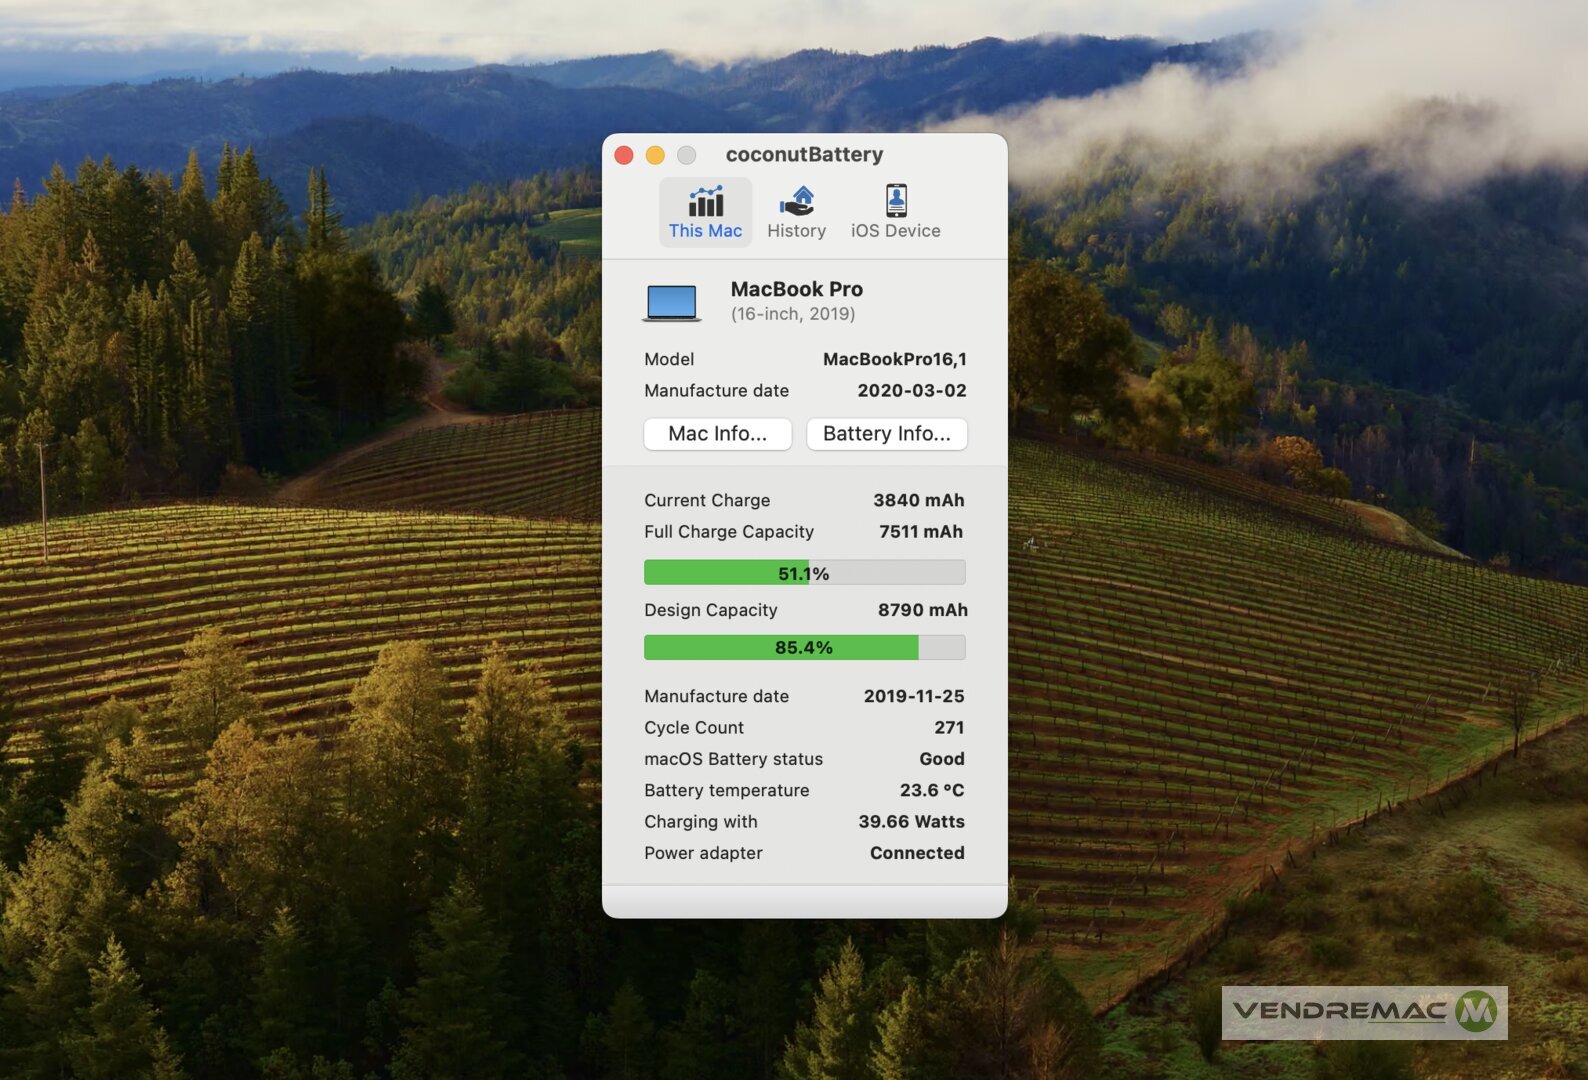Image resolution: width=1588 pixels, height=1080 pixels.
Task: Open the Mac Info... dialog
Action: [717, 434]
